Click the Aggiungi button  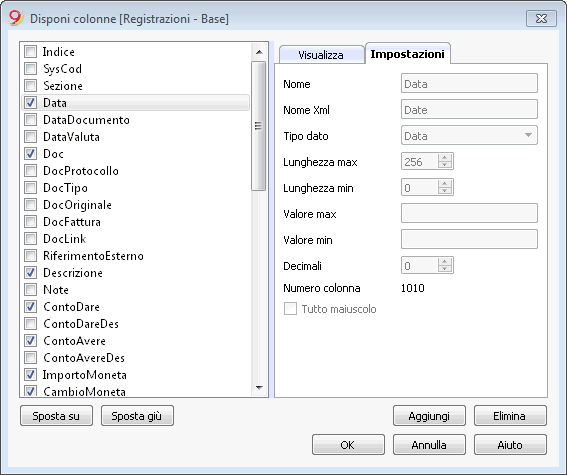(429, 416)
